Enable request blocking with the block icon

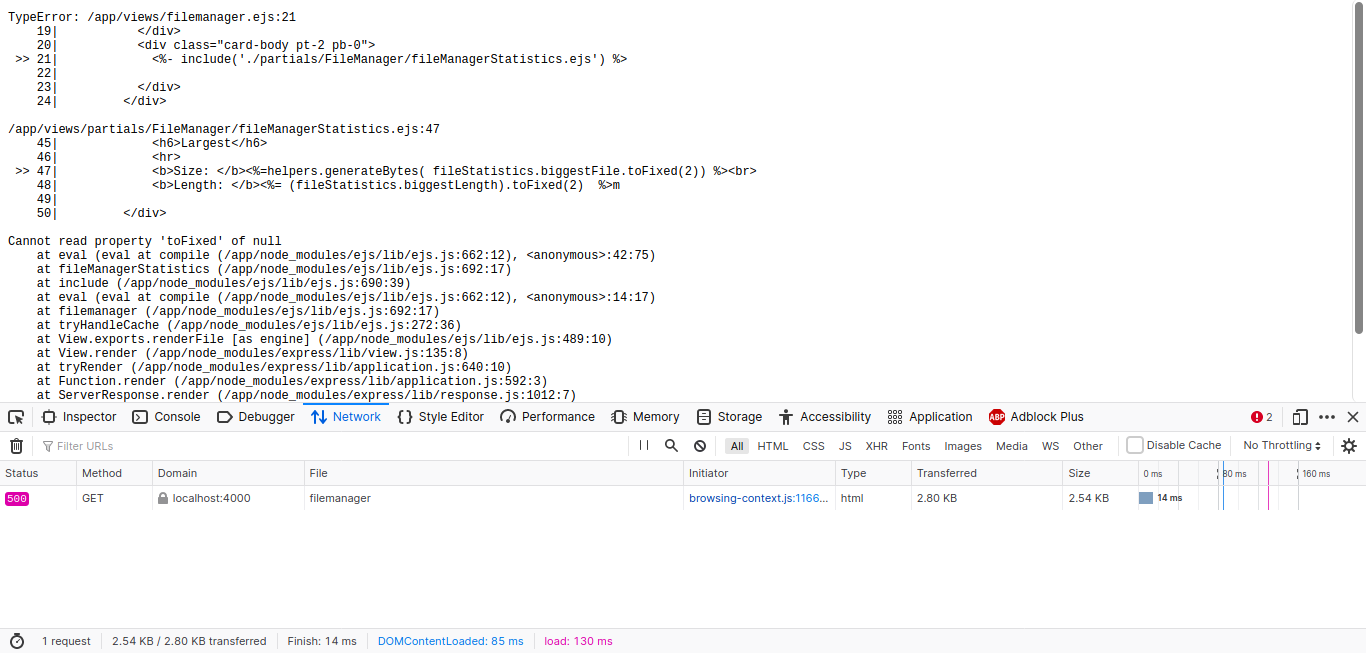pyautogui.click(x=699, y=445)
